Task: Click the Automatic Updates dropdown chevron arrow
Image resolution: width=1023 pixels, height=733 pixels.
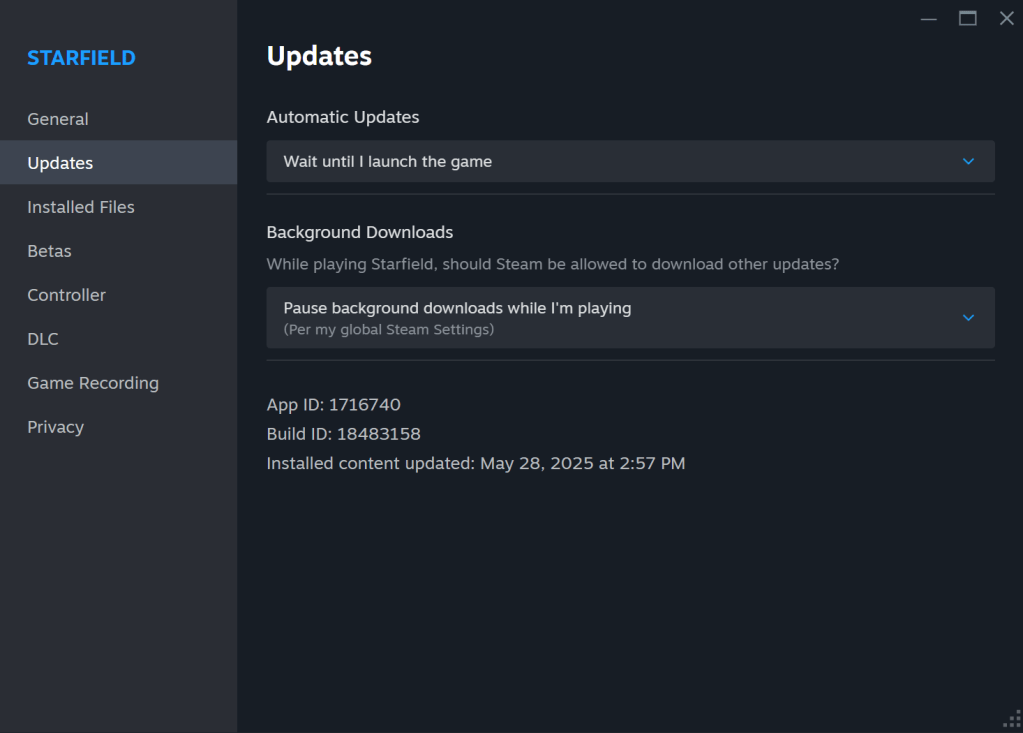Action: point(967,161)
